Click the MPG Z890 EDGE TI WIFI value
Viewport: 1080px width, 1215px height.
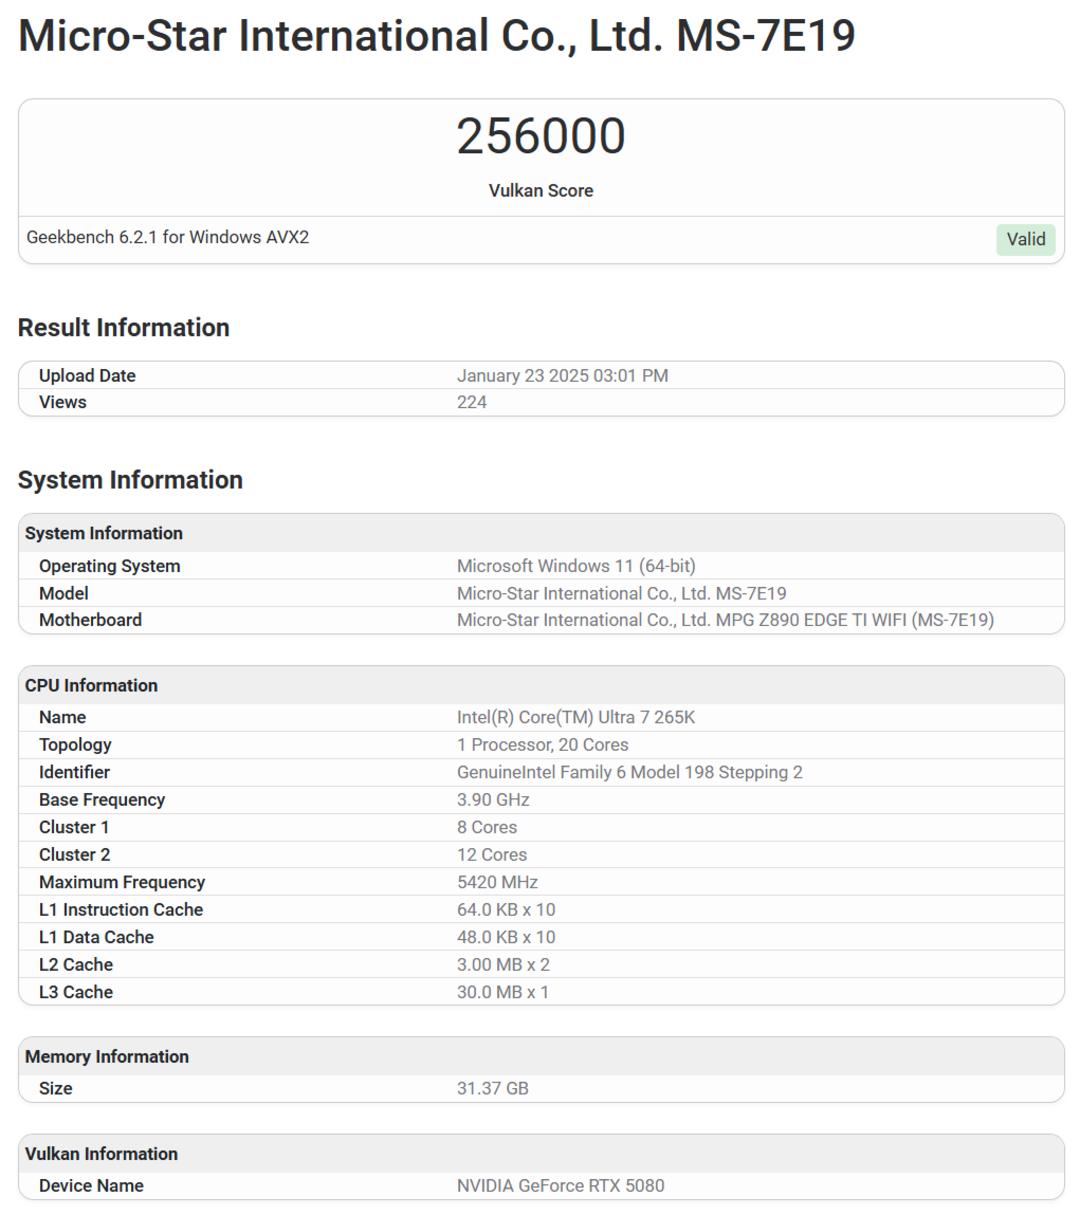tap(725, 620)
